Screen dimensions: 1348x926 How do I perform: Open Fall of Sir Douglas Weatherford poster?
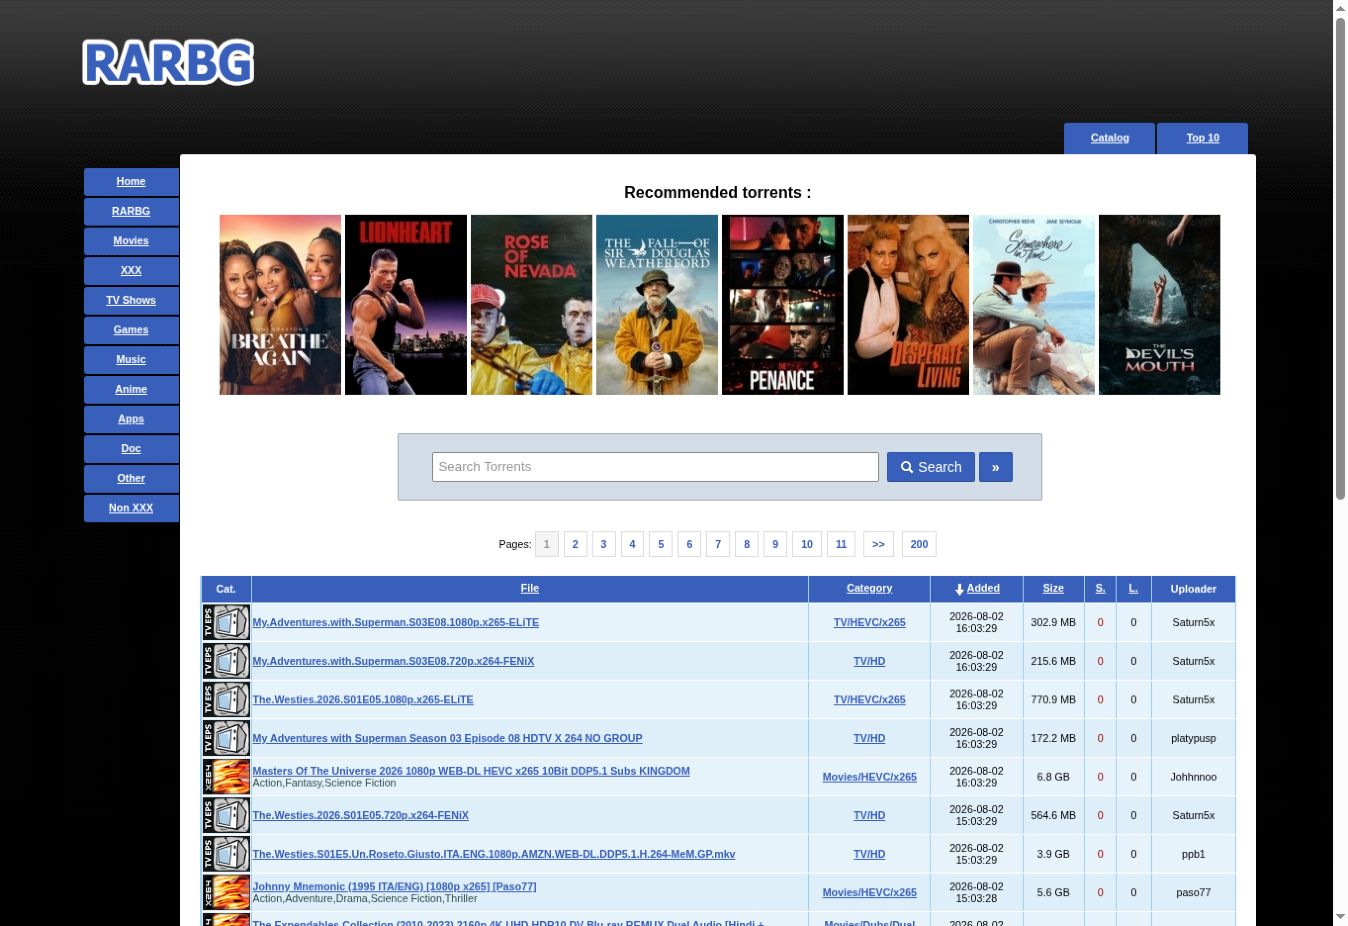(657, 305)
